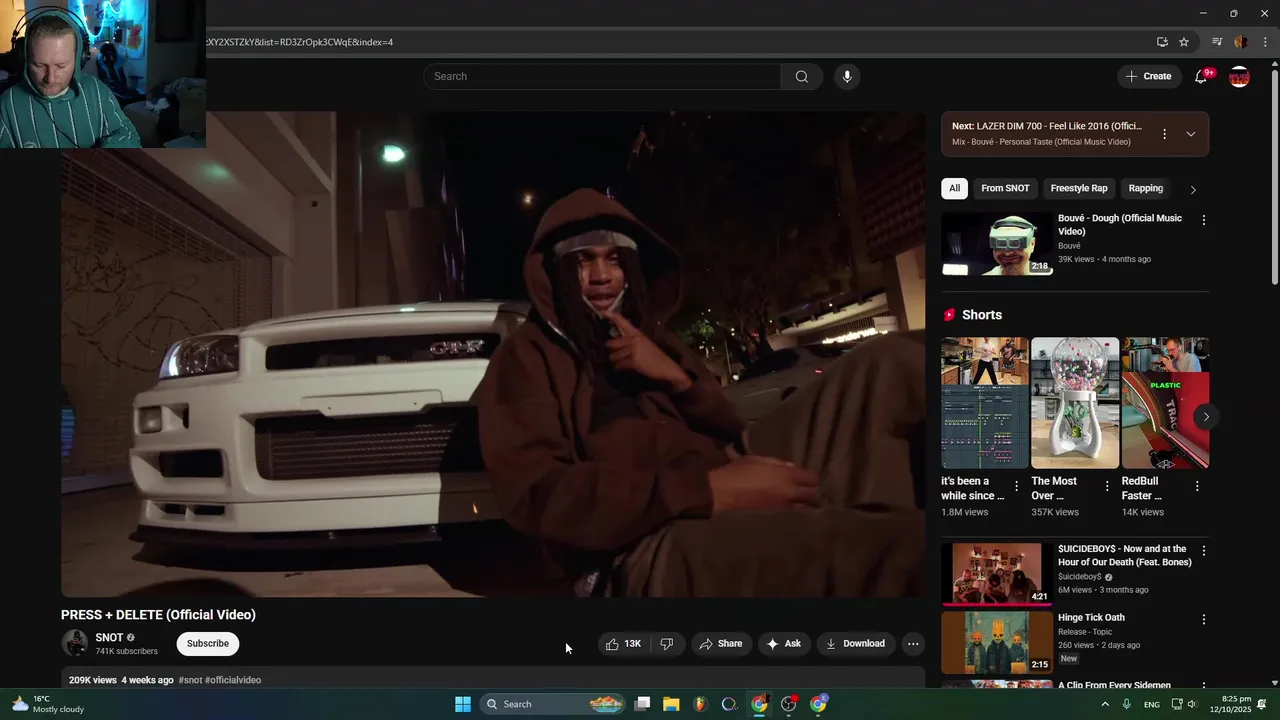Show more Shorts with the next arrow
This screenshot has width=1280, height=720.
pyautogui.click(x=1206, y=417)
